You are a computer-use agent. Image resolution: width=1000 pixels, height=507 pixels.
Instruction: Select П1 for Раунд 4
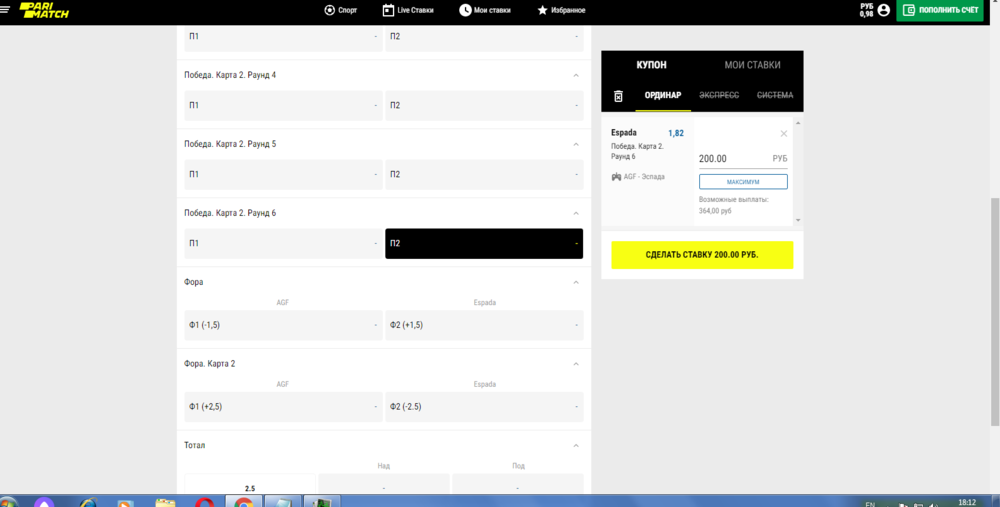pyautogui.click(x=283, y=105)
